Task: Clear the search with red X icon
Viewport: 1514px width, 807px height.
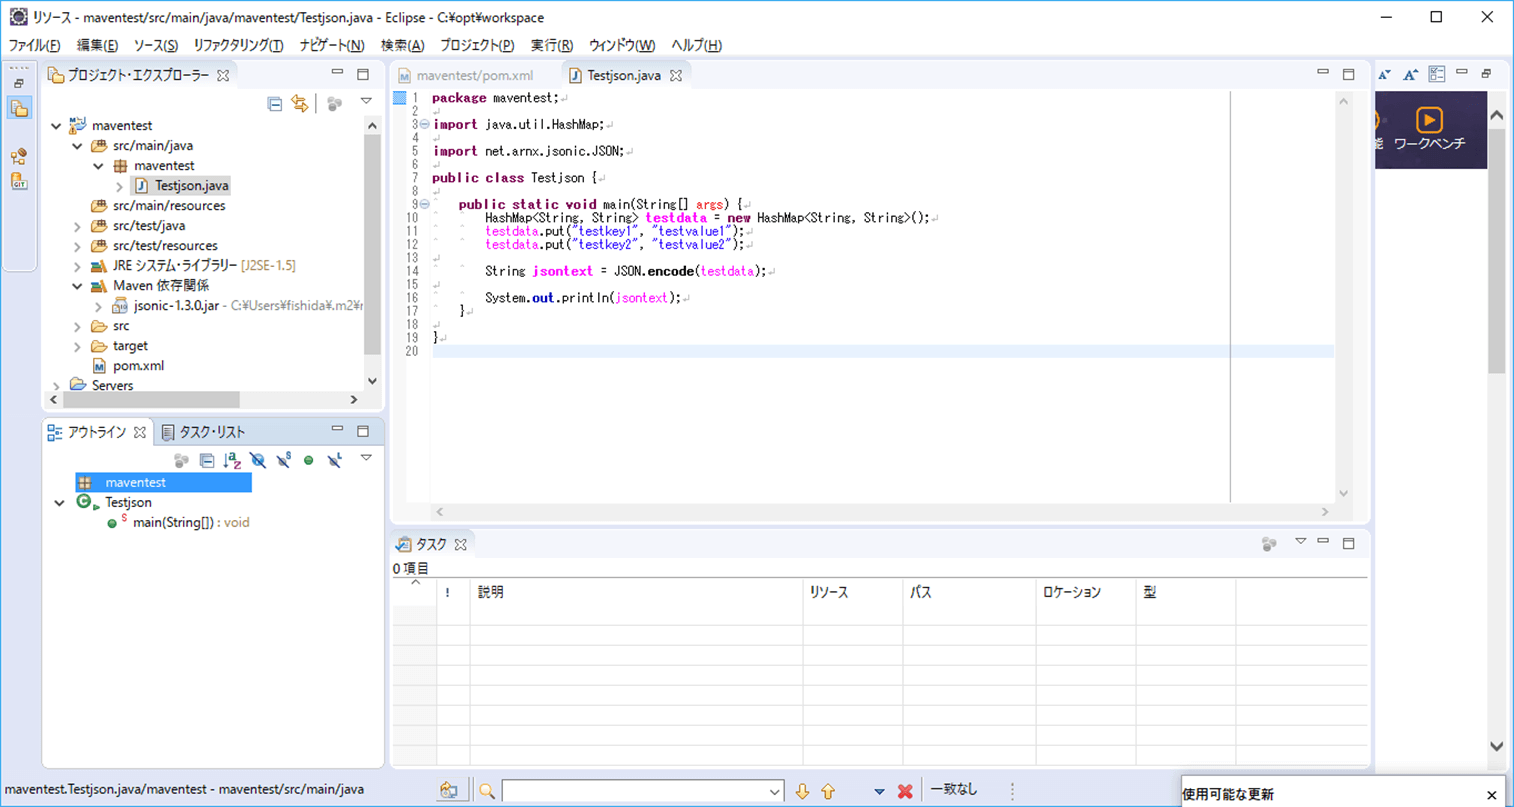Action: tap(905, 791)
